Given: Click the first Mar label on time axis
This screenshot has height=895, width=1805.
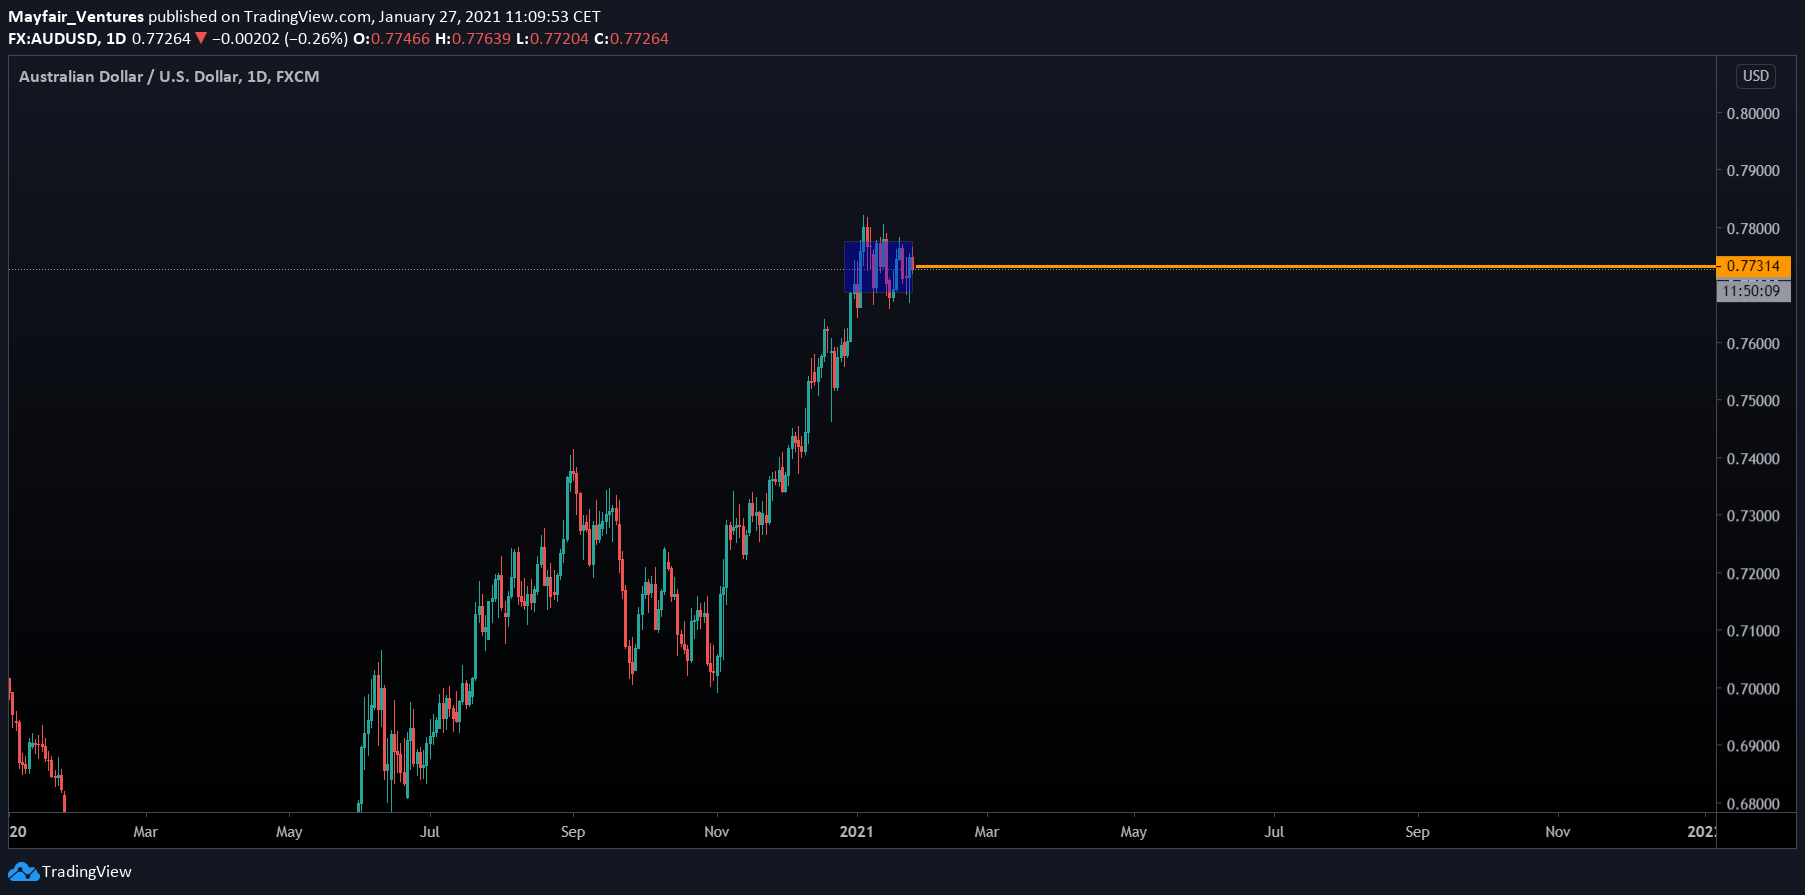Looking at the screenshot, I should tap(146, 832).
